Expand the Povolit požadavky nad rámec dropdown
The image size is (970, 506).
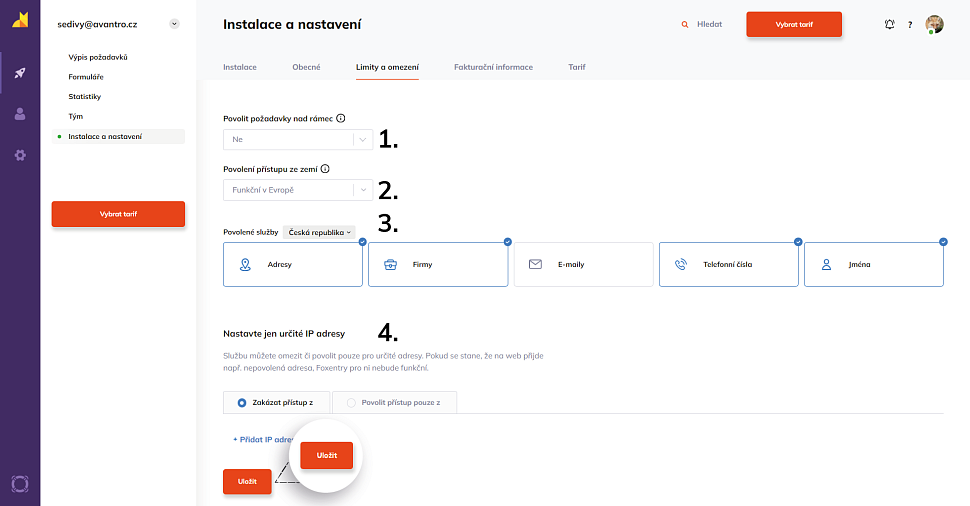362,140
